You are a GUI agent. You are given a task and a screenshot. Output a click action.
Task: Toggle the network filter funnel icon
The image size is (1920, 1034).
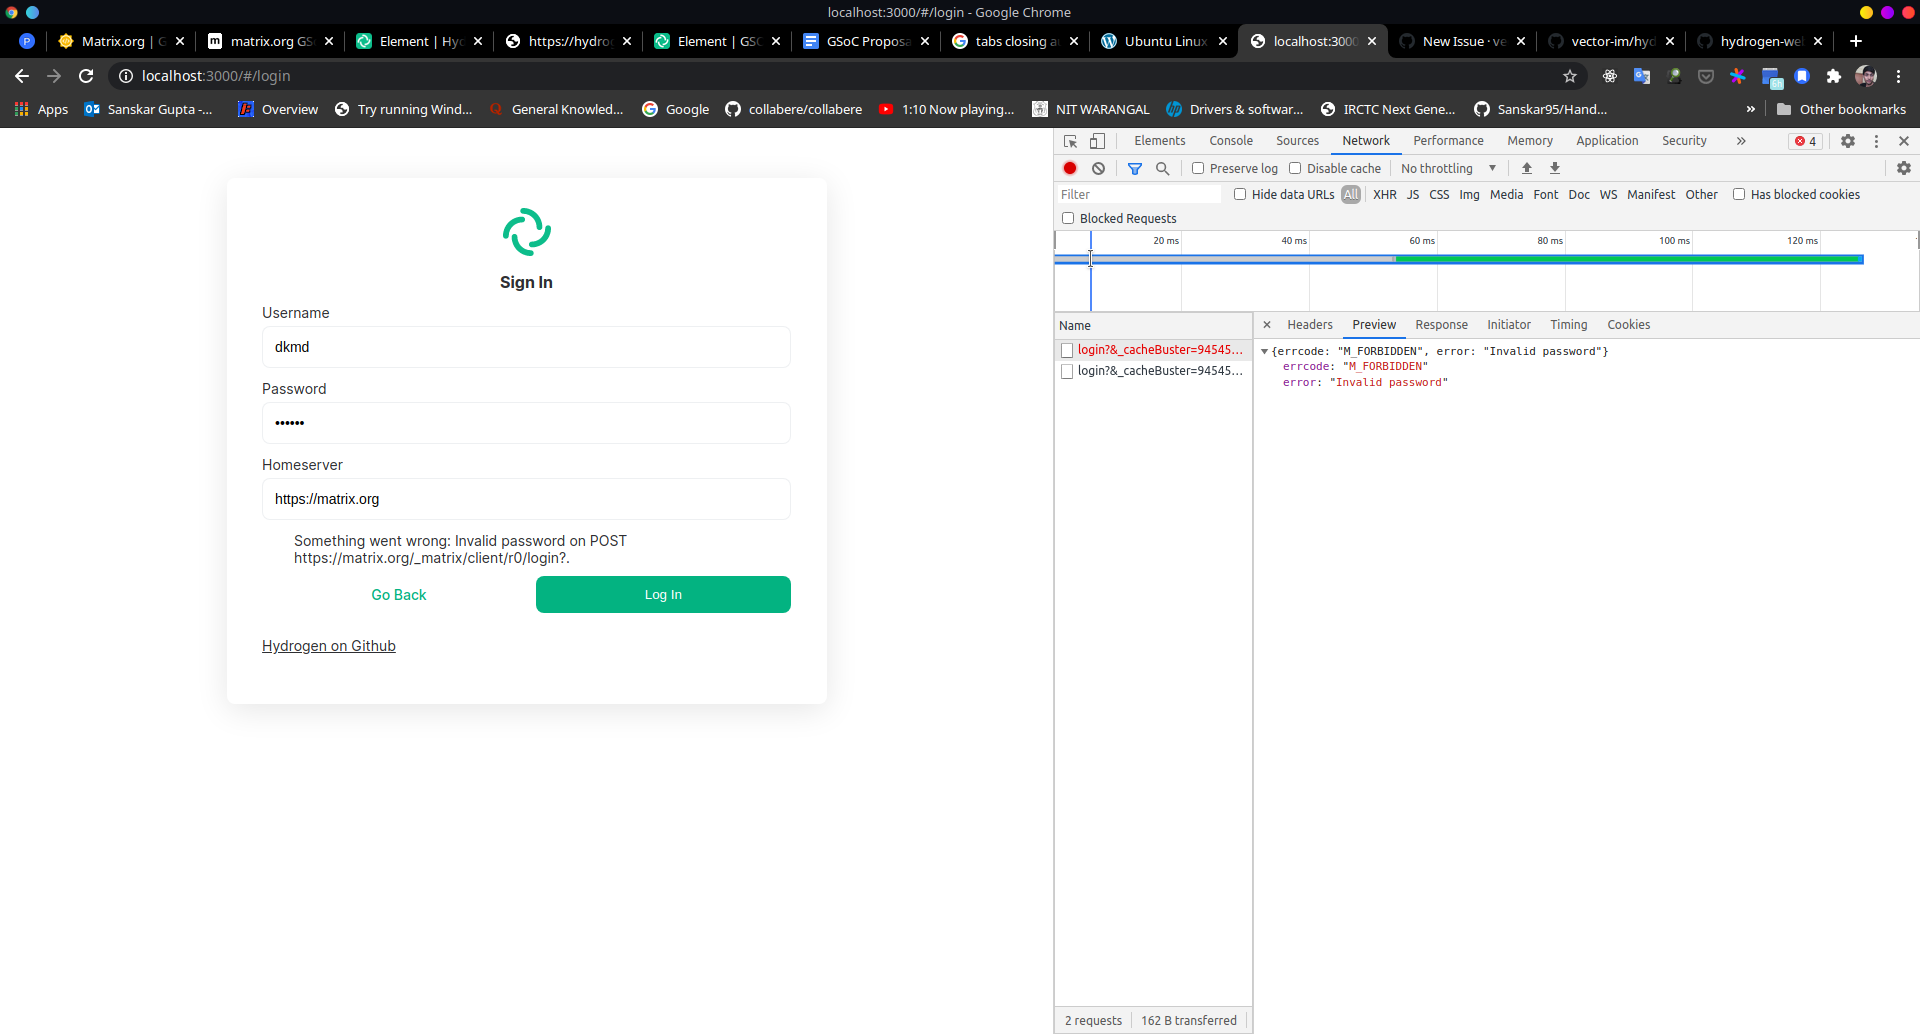(1135, 168)
